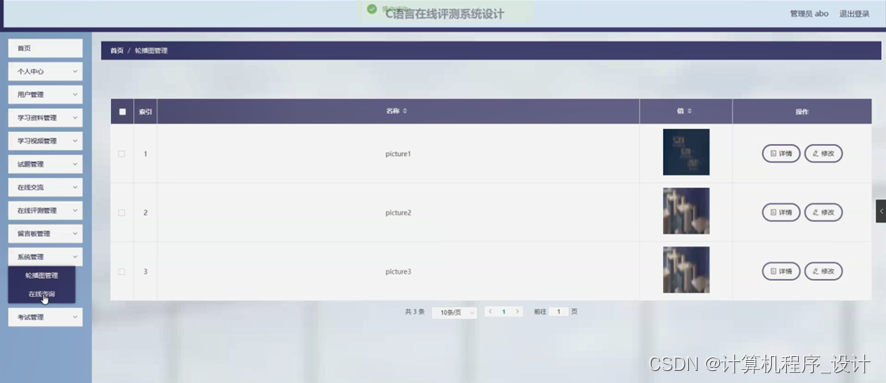Tick the checkbox for picture2 row
The image size is (886, 383).
(121, 212)
